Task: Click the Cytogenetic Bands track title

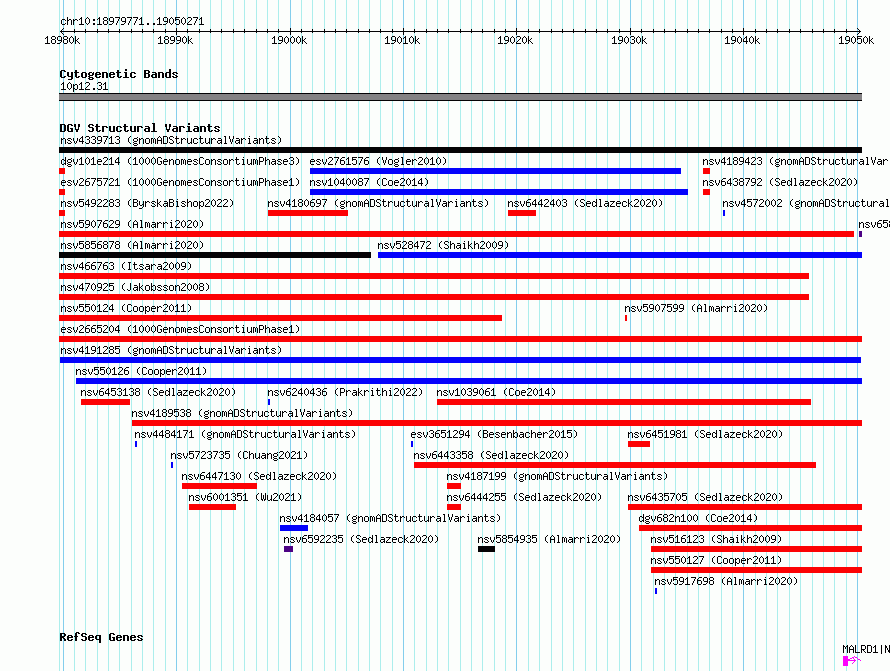Action: [119, 74]
